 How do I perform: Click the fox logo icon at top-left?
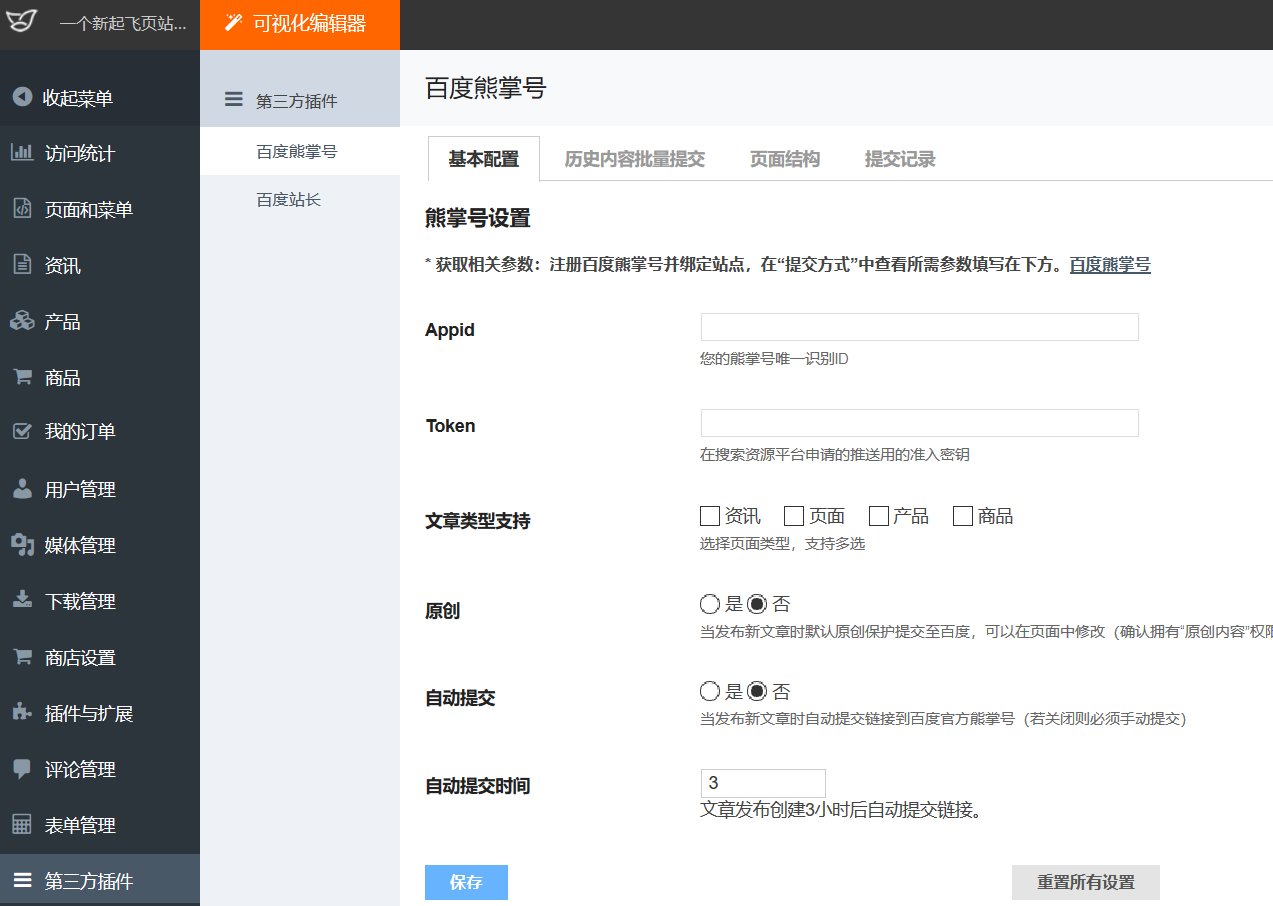tap(21, 21)
